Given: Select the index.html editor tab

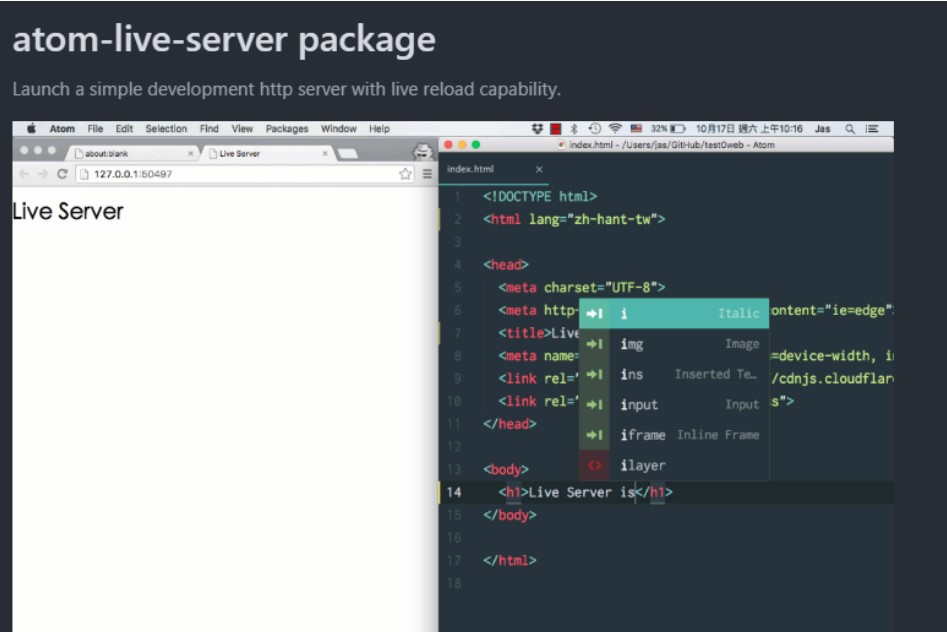Looking at the screenshot, I should pos(493,169).
